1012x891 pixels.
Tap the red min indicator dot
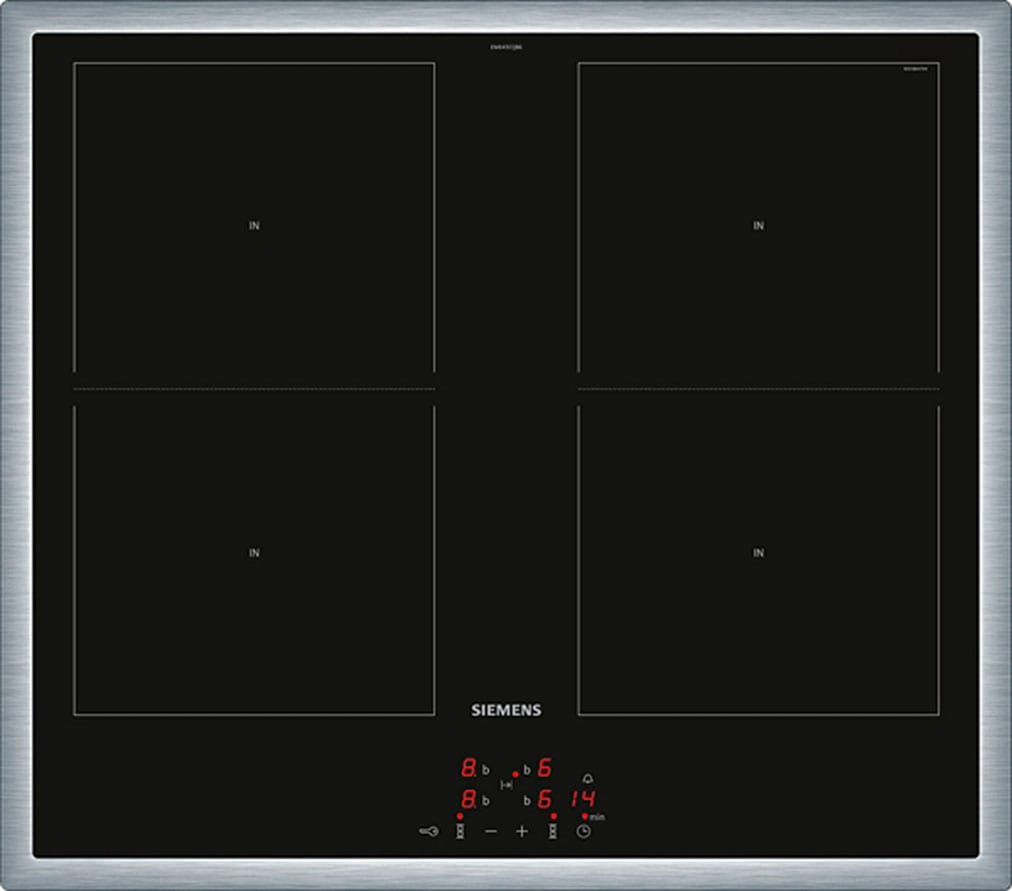coord(585,816)
